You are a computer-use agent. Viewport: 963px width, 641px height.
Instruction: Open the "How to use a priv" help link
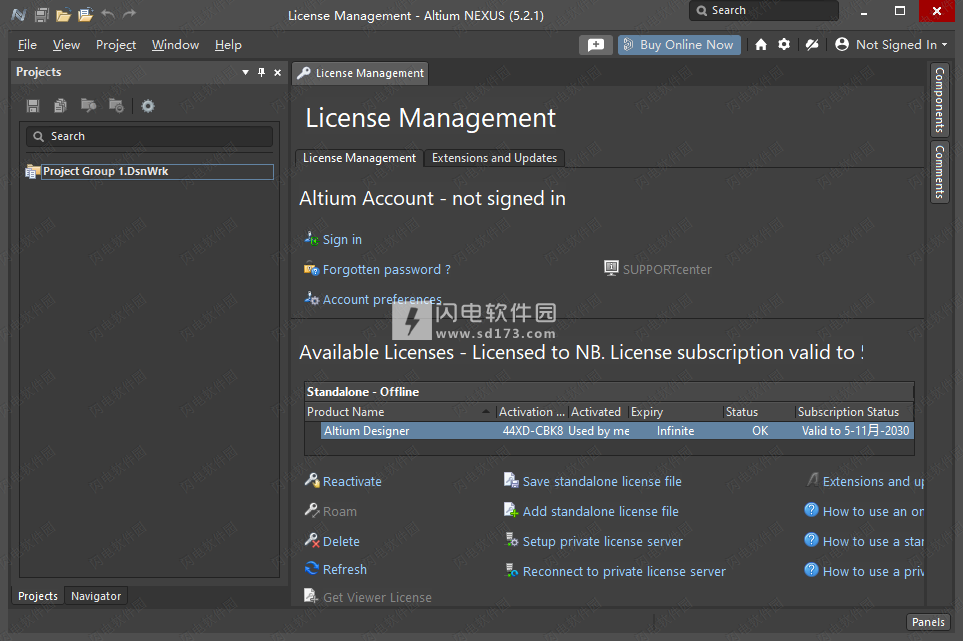[873, 572]
